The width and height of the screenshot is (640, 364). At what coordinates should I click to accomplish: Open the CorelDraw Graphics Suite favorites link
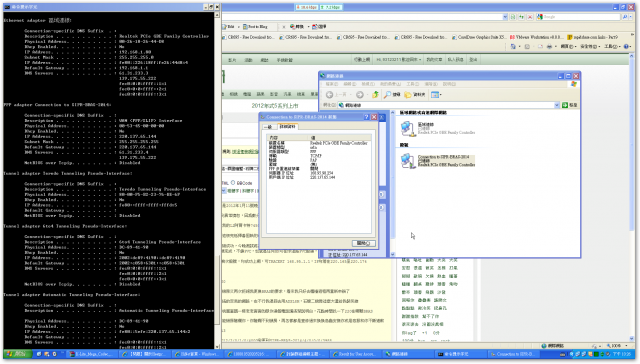(479, 37)
